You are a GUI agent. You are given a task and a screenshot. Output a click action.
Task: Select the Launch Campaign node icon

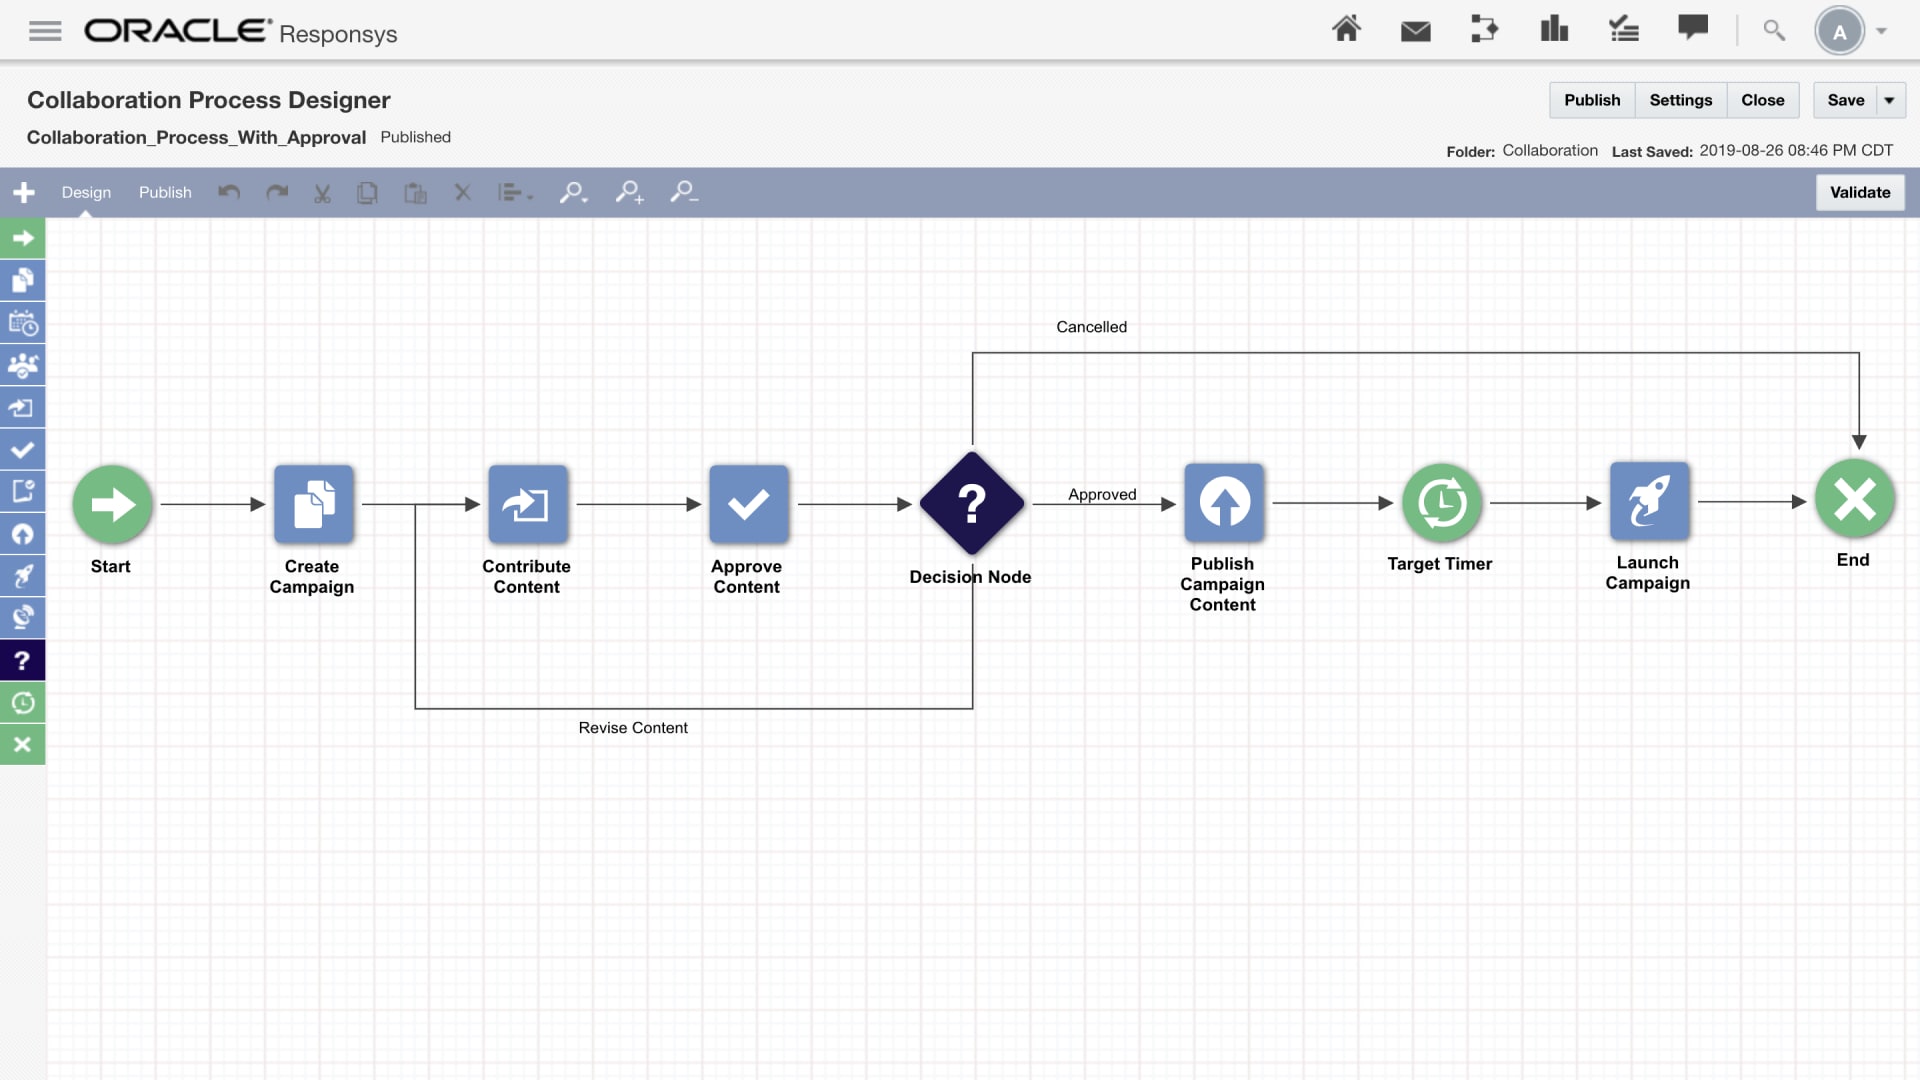1646,502
